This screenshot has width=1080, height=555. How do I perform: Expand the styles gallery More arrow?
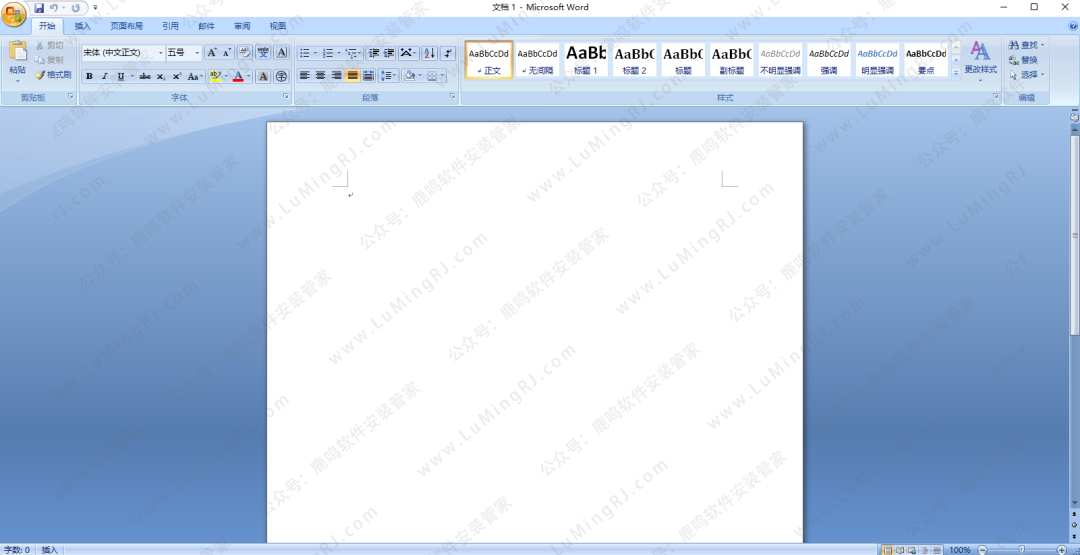point(955,72)
